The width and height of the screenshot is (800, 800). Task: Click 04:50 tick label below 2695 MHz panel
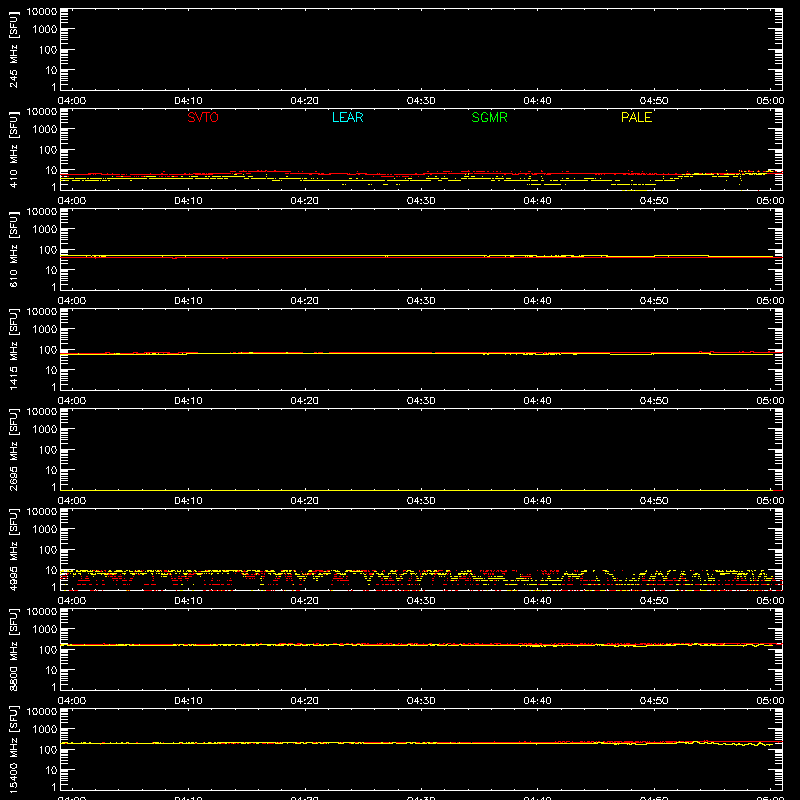654,501
